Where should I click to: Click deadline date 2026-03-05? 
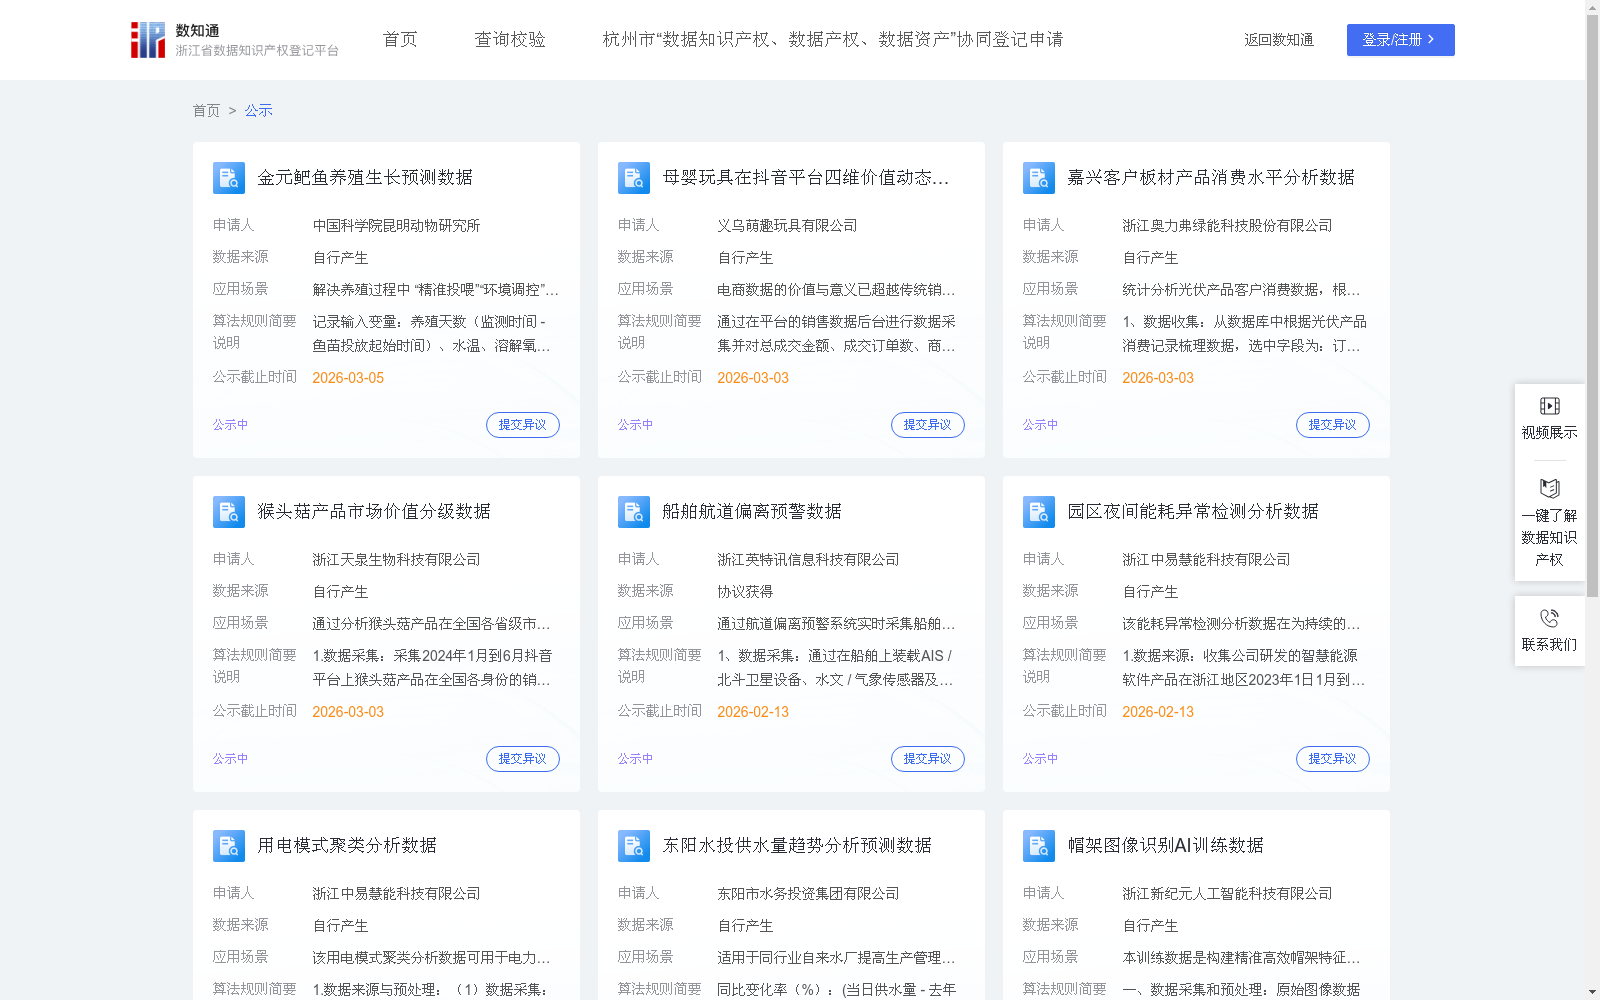tap(348, 378)
